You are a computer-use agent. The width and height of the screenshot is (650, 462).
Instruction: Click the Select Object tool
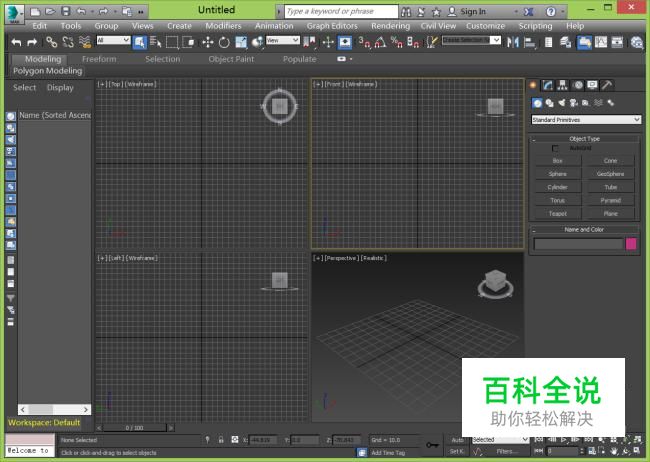pyautogui.click(x=139, y=42)
